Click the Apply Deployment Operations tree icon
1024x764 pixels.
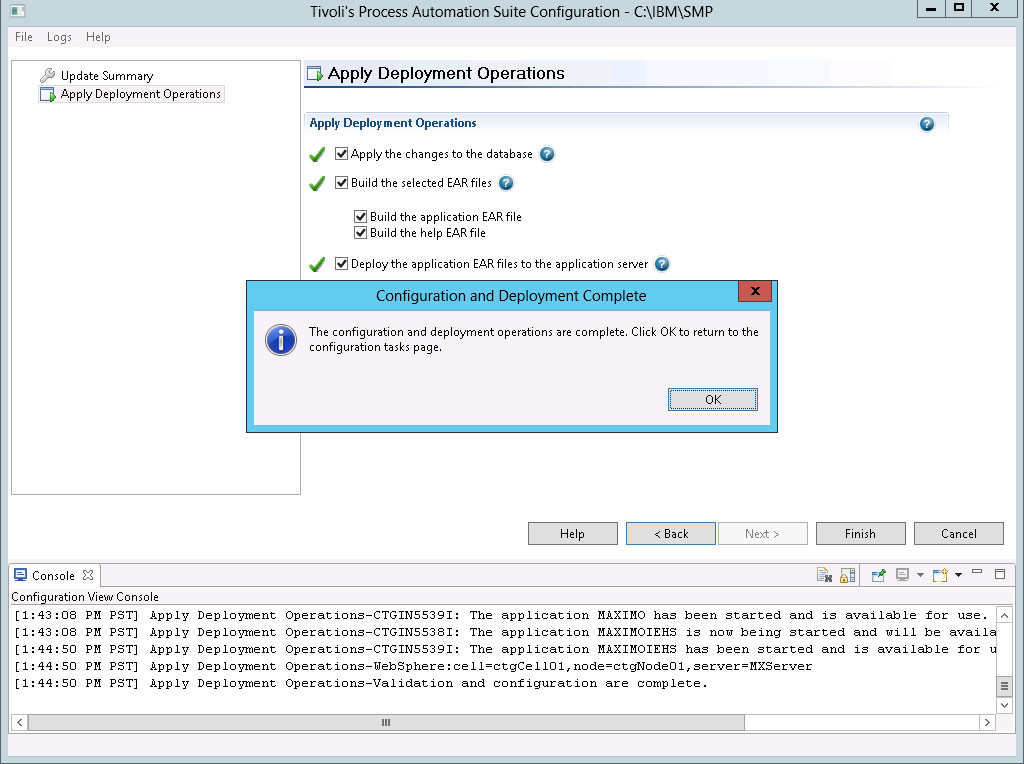coord(48,95)
